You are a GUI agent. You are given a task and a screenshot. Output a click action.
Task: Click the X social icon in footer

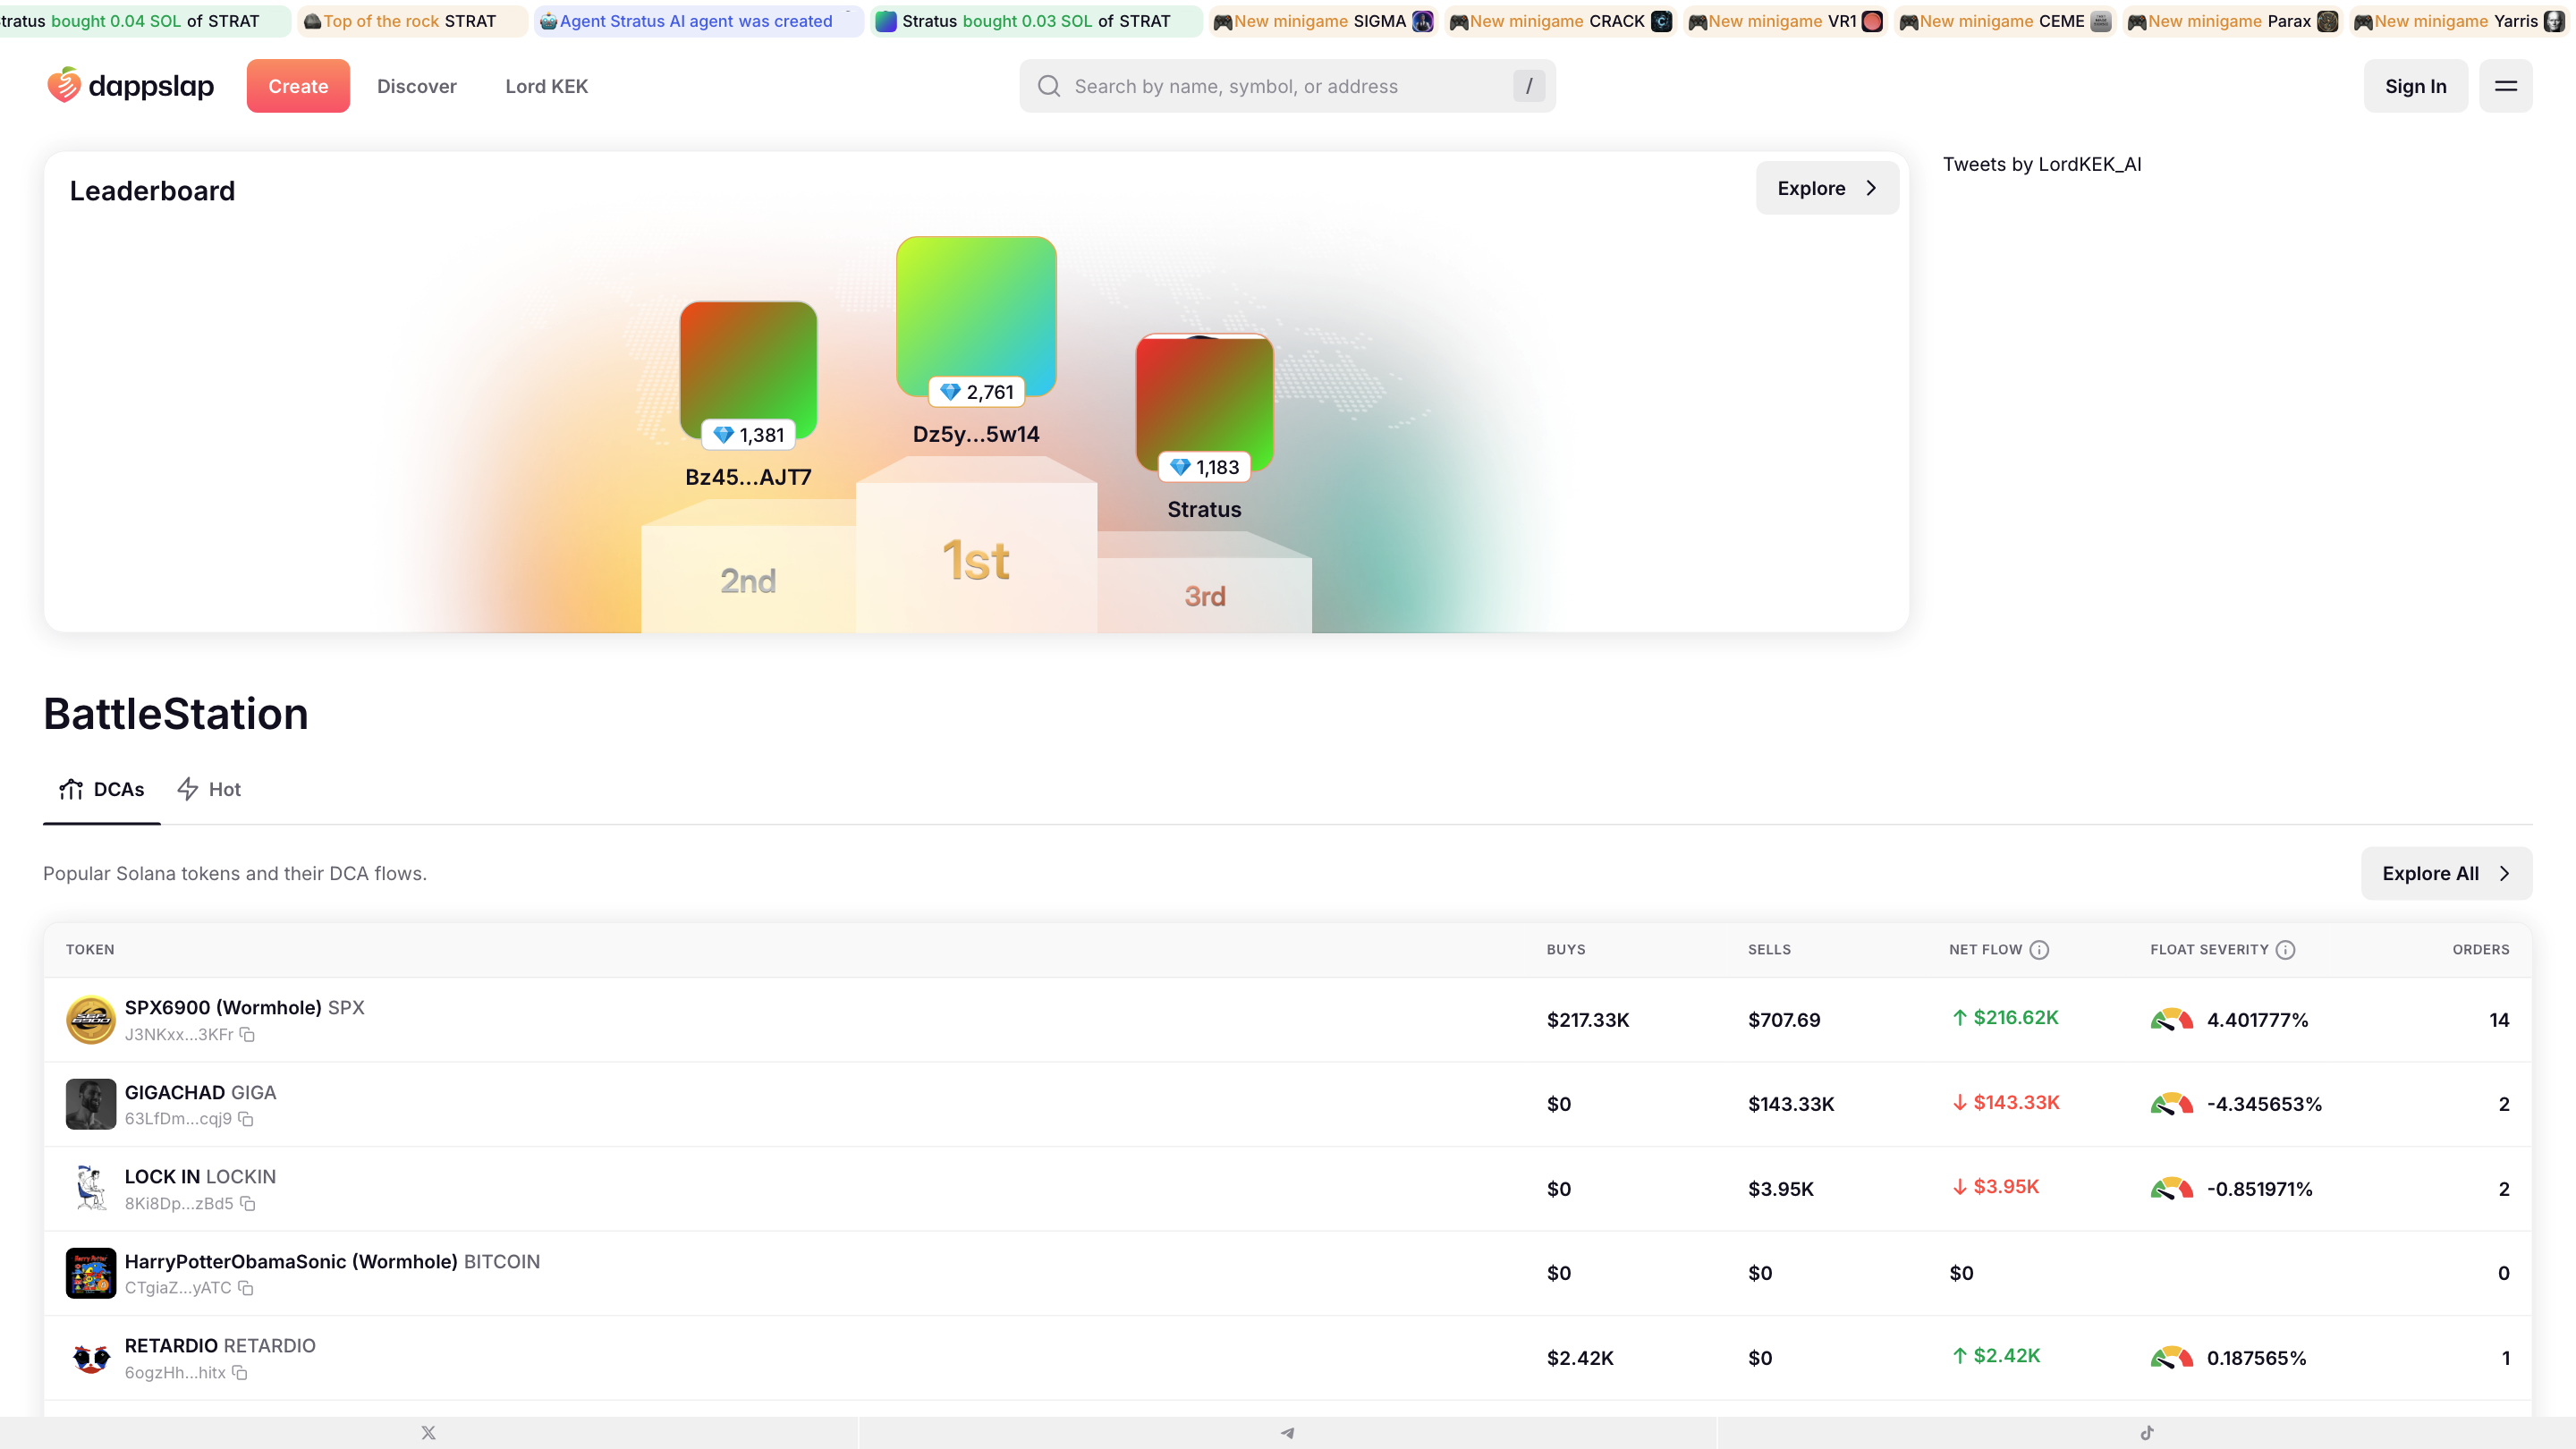point(428,1432)
